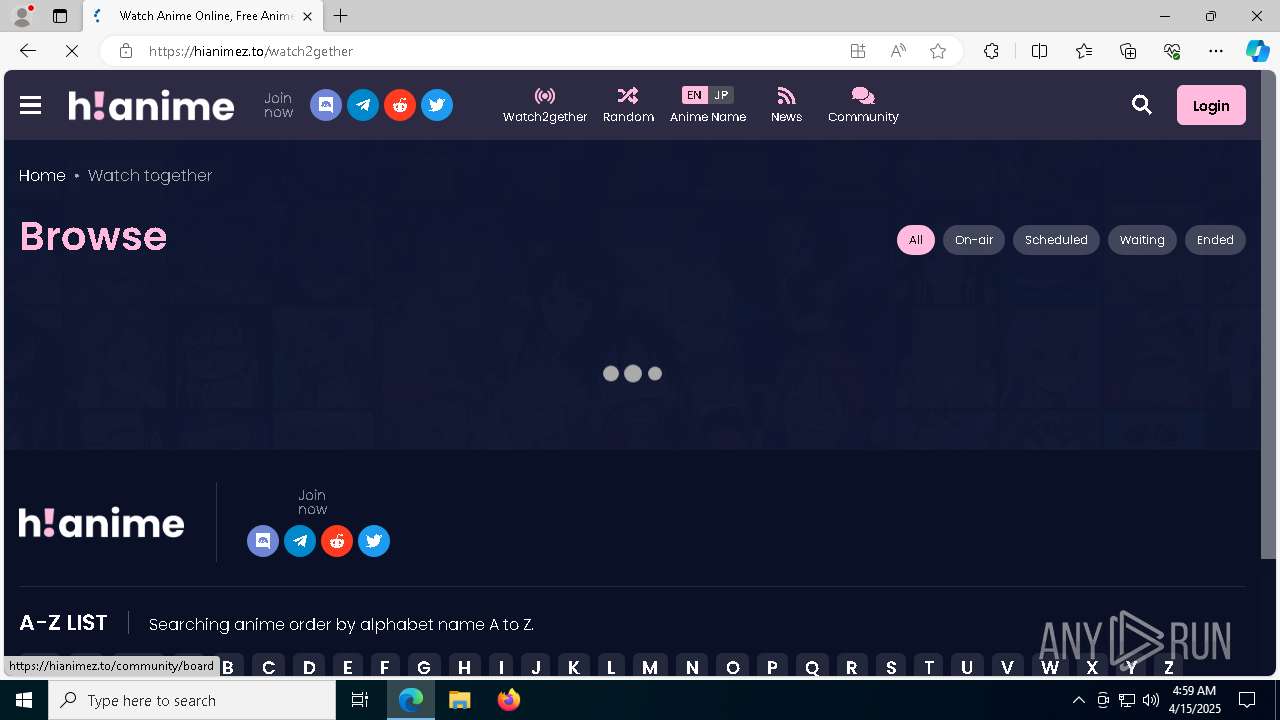This screenshot has height=720, width=1280.
Task: Open a new browser tab
Action: coord(341,16)
